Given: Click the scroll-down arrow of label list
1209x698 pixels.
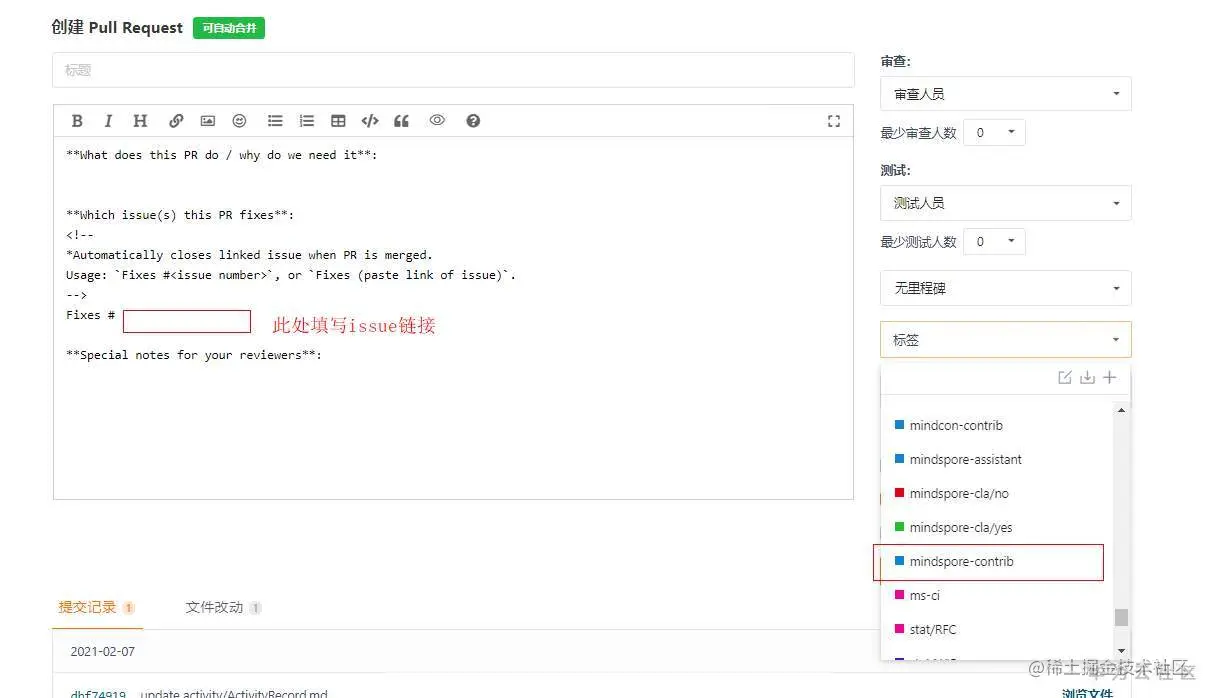Looking at the screenshot, I should (x=1121, y=651).
